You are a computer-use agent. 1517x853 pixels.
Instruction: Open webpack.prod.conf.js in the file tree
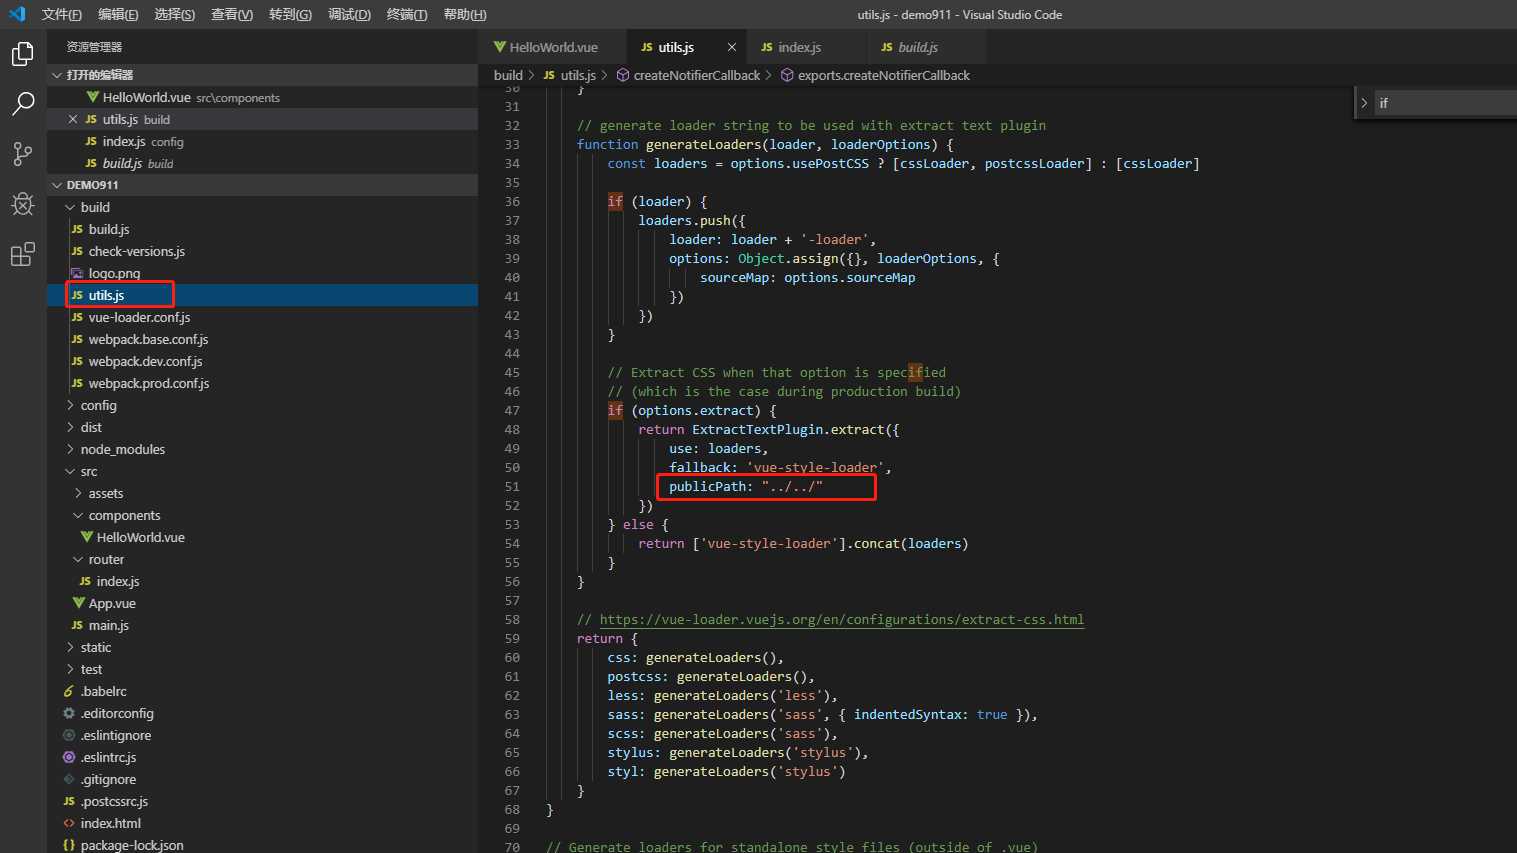[148, 383]
